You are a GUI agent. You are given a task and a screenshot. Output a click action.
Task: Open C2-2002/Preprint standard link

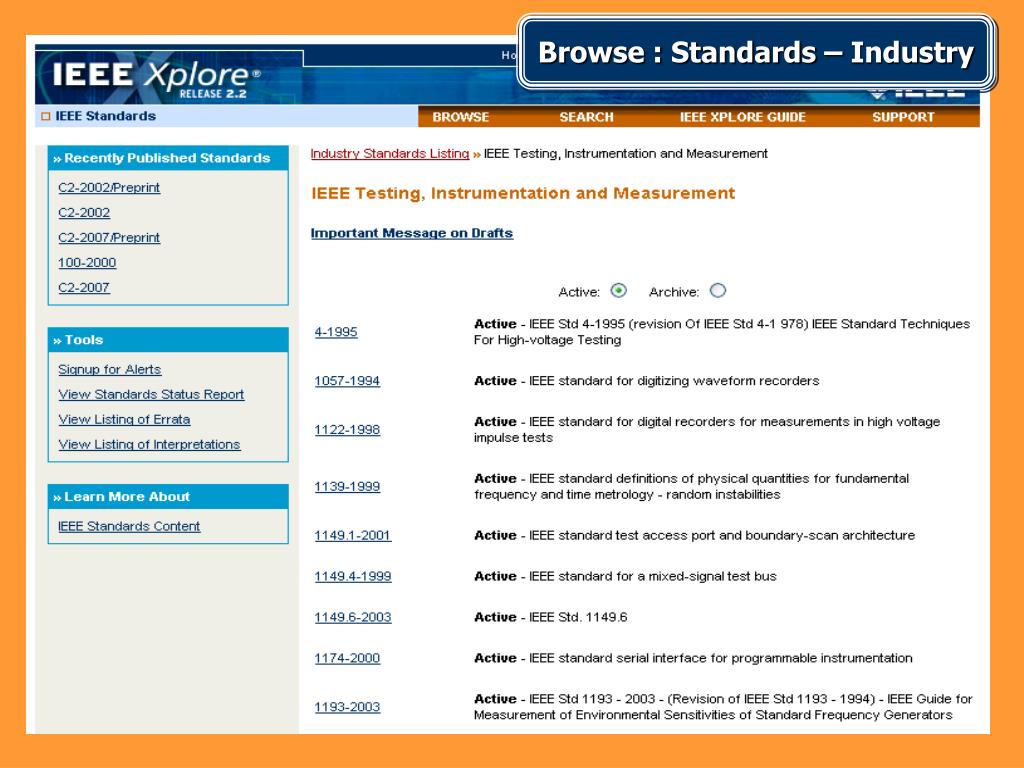(x=109, y=188)
